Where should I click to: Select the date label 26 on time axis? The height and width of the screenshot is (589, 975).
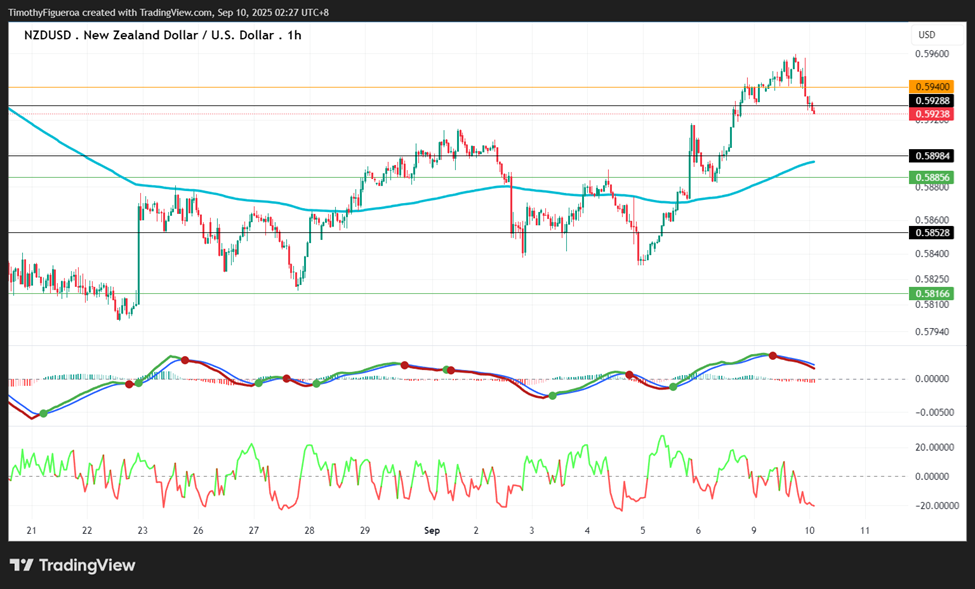click(x=198, y=531)
